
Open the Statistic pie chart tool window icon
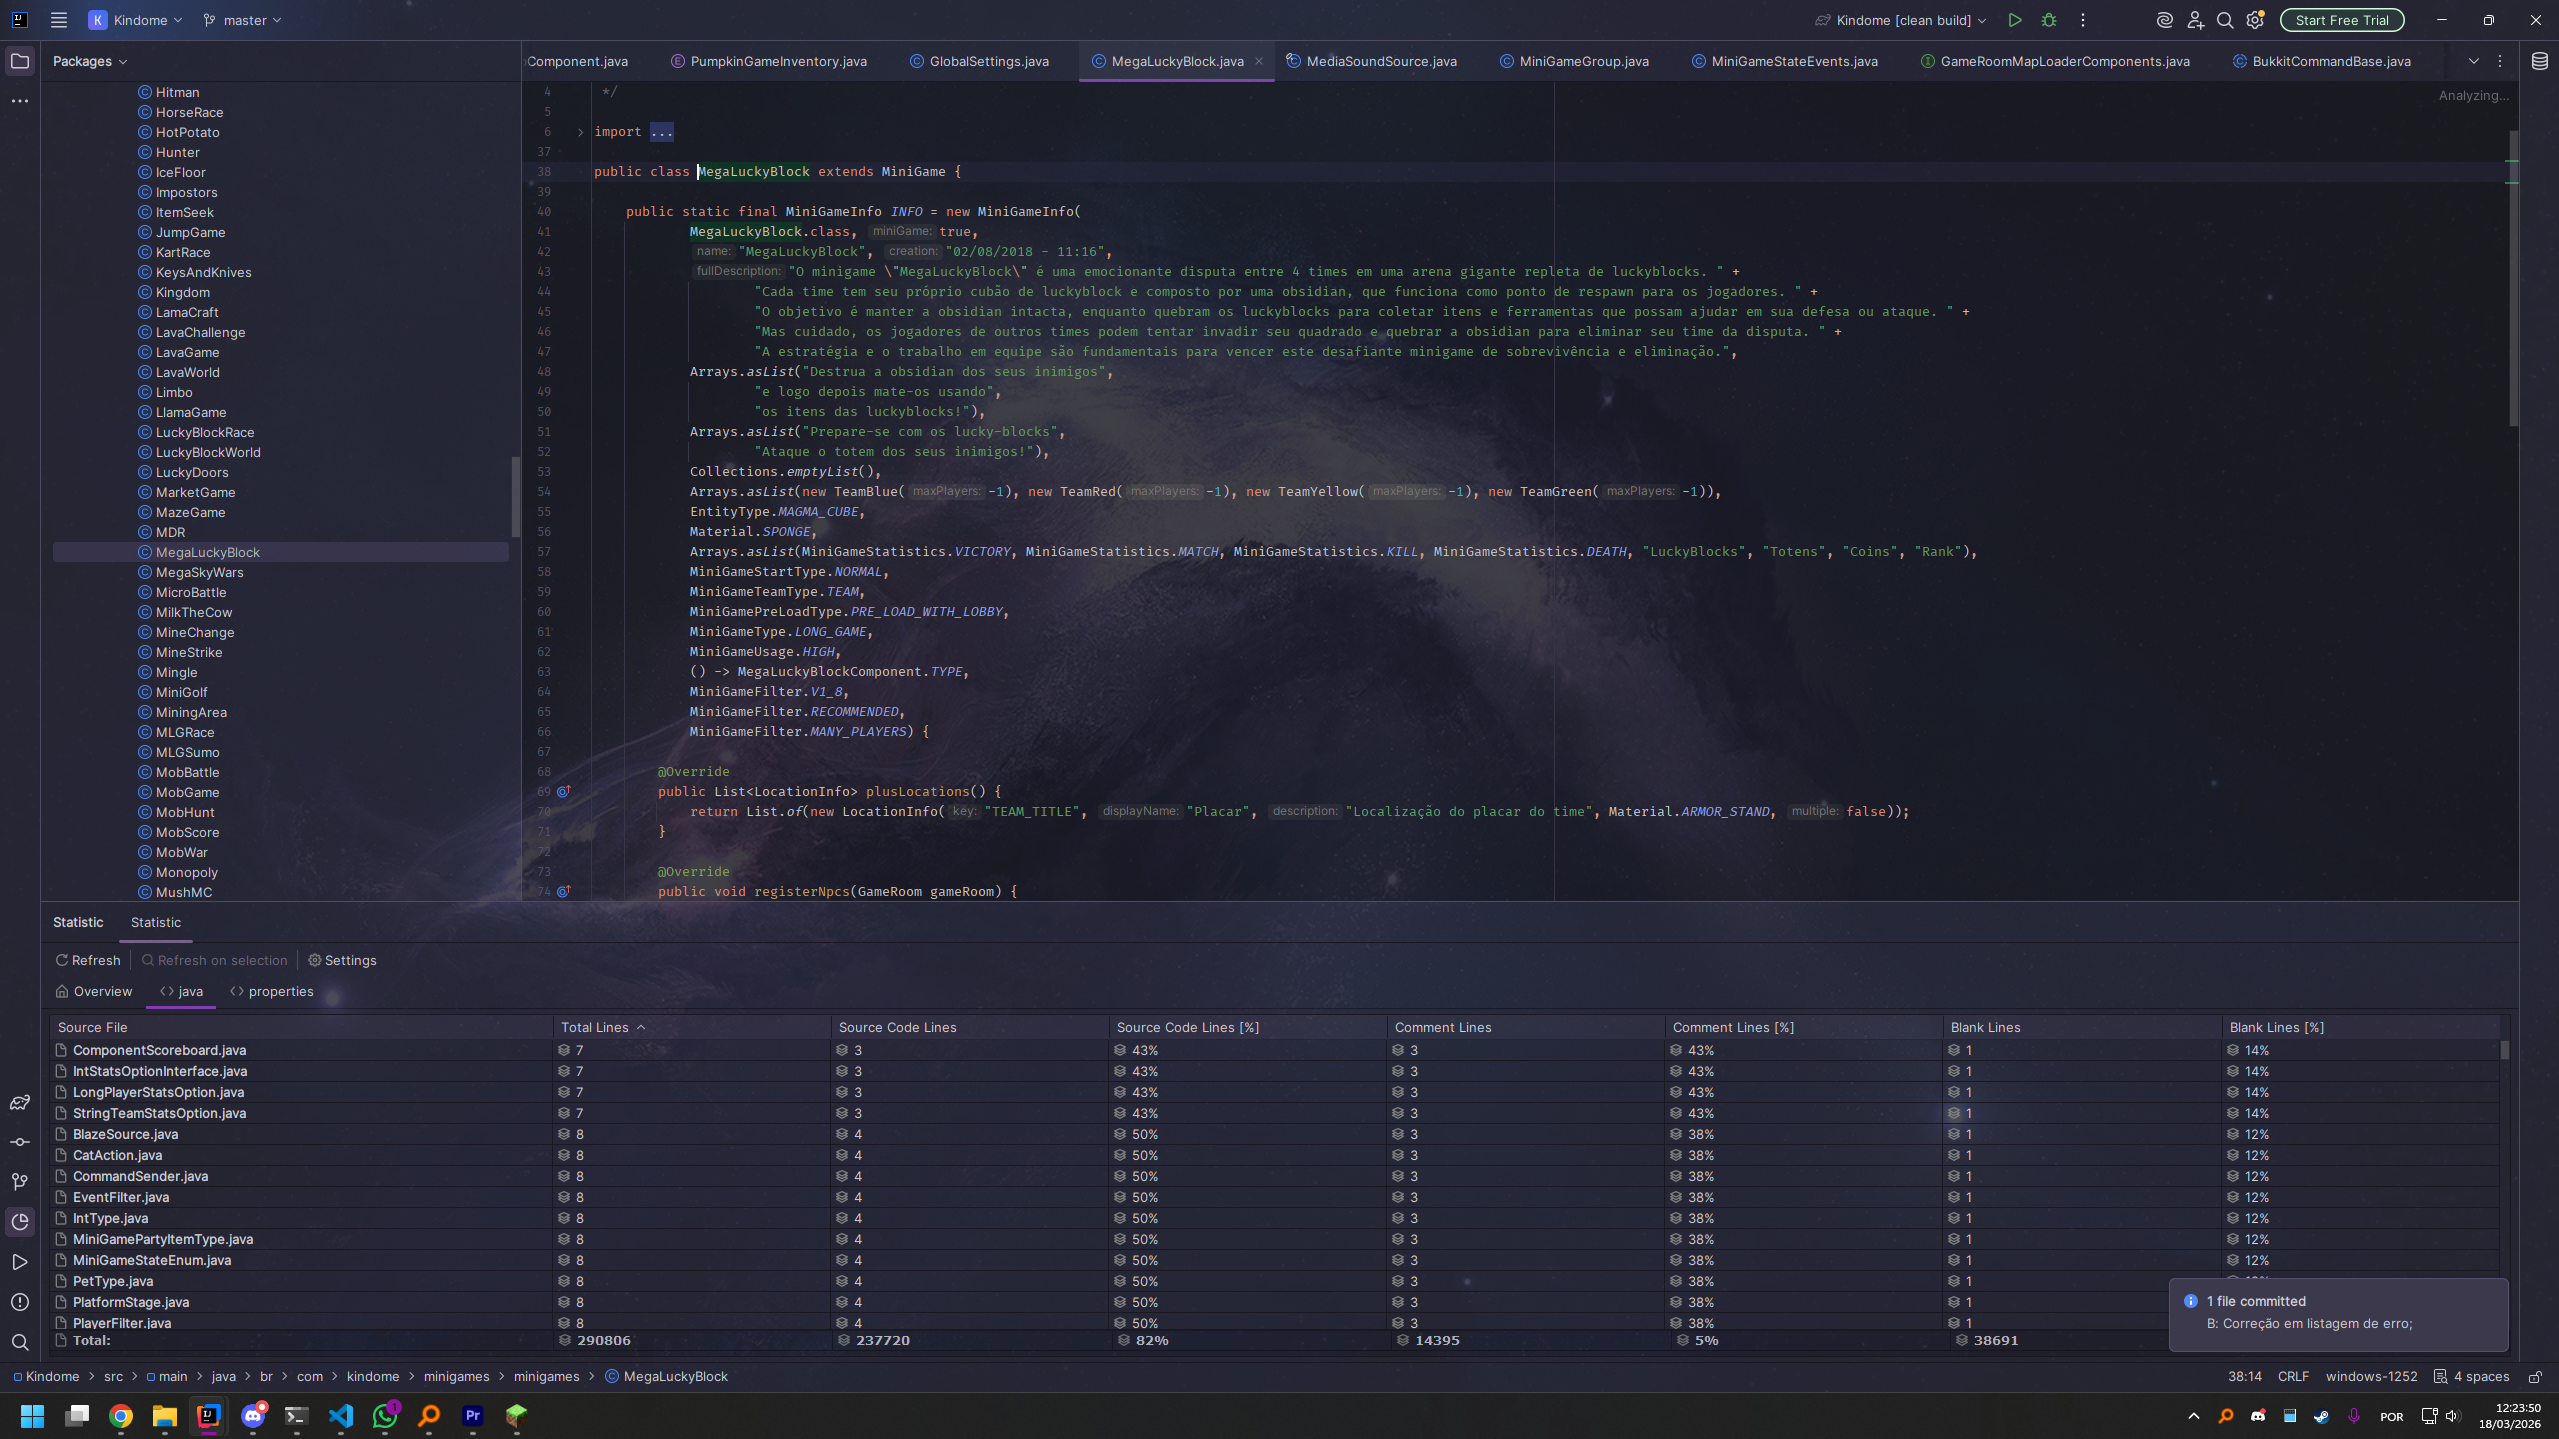19,1222
